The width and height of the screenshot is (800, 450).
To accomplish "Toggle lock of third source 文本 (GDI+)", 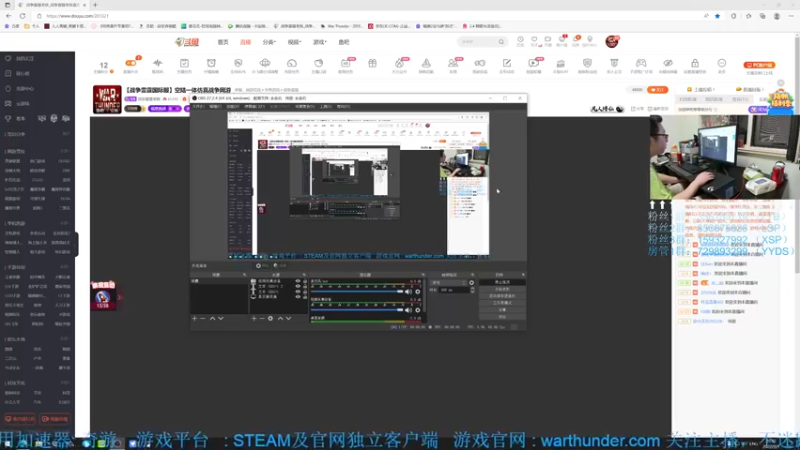I will point(305,291).
